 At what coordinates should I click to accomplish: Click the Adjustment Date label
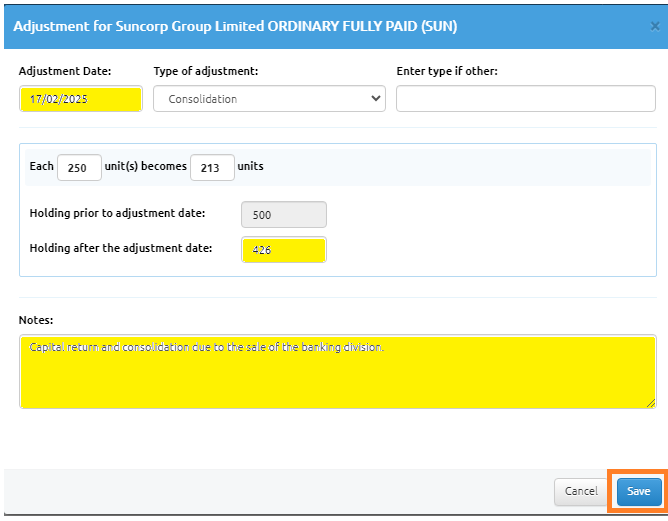click(65, 71)
